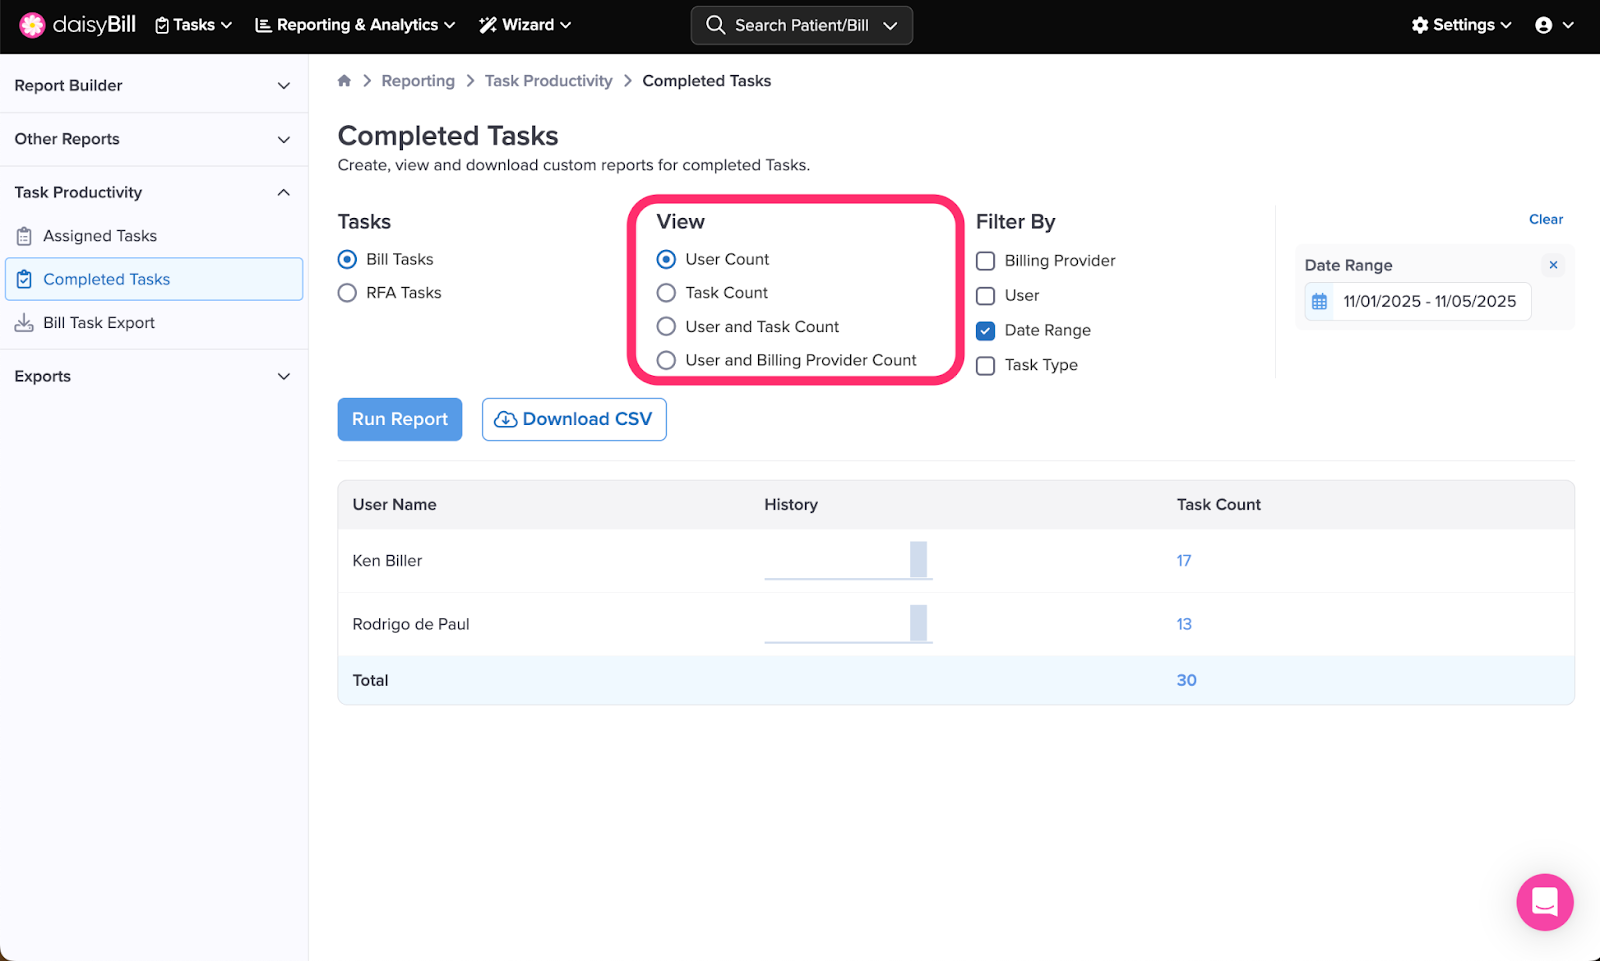Open the Settings dropdown menu
This screenshot has height=961, width=1600.
coord(1461,25)
